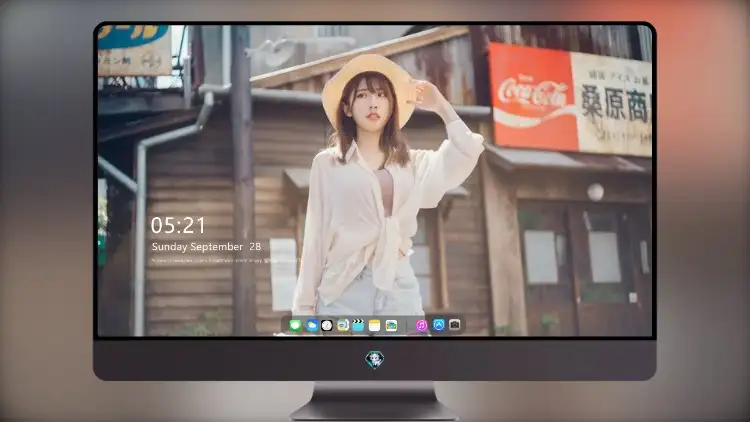Click the mascot logo on monitor chin
The image size is (750, 422).
pyautogui.click(x=375, y=359)
